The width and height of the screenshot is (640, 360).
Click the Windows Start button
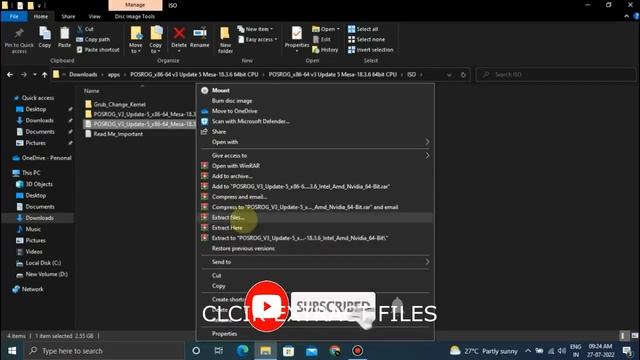[x=12, y=351]
